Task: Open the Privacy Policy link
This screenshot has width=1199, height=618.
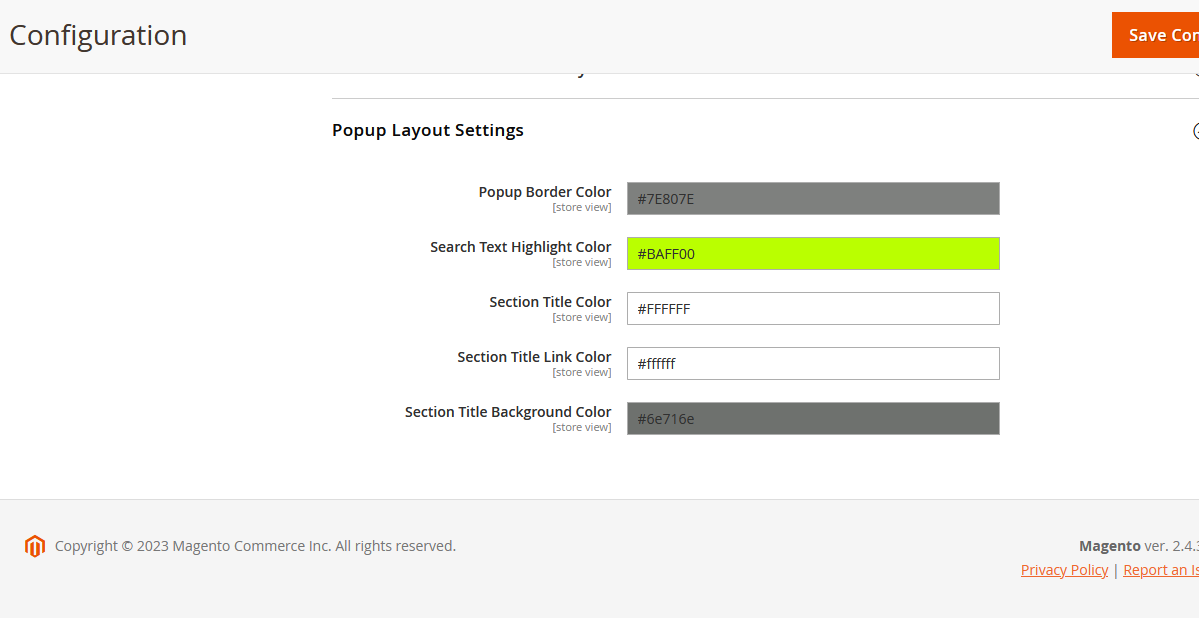Action: (x=1064, y=570)
